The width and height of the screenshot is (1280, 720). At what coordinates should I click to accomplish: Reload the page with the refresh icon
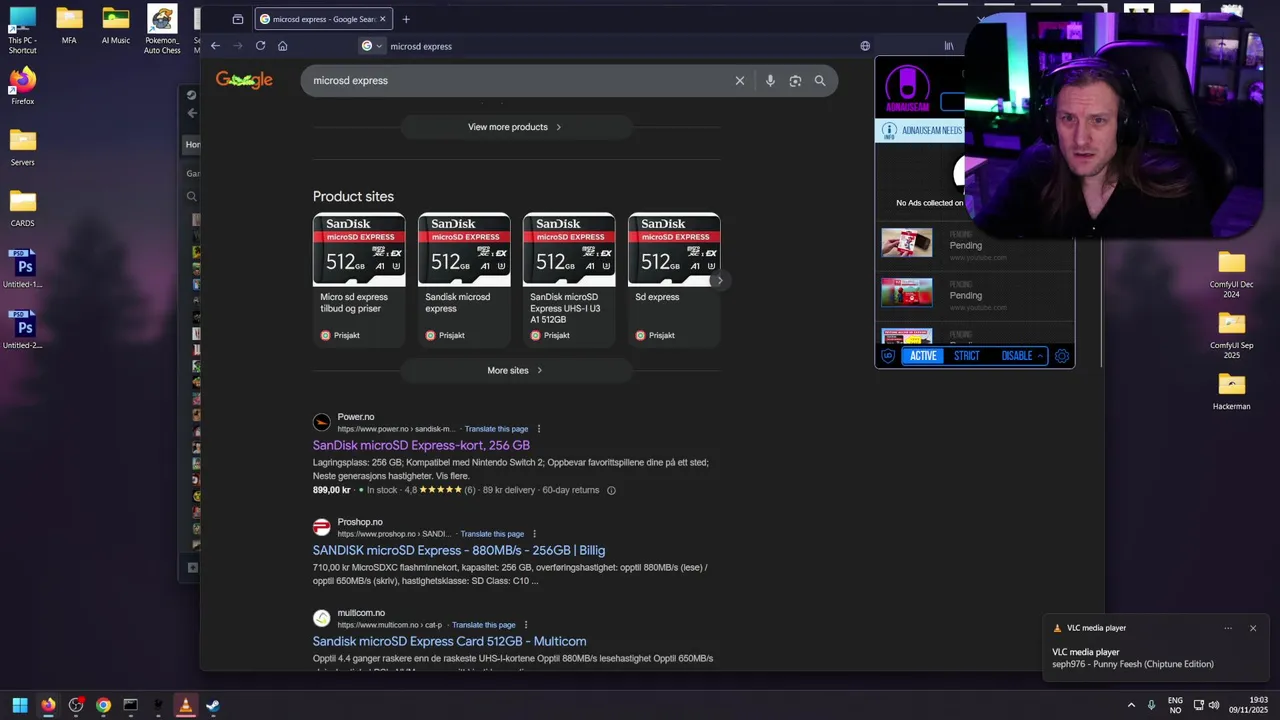(260, 46)
